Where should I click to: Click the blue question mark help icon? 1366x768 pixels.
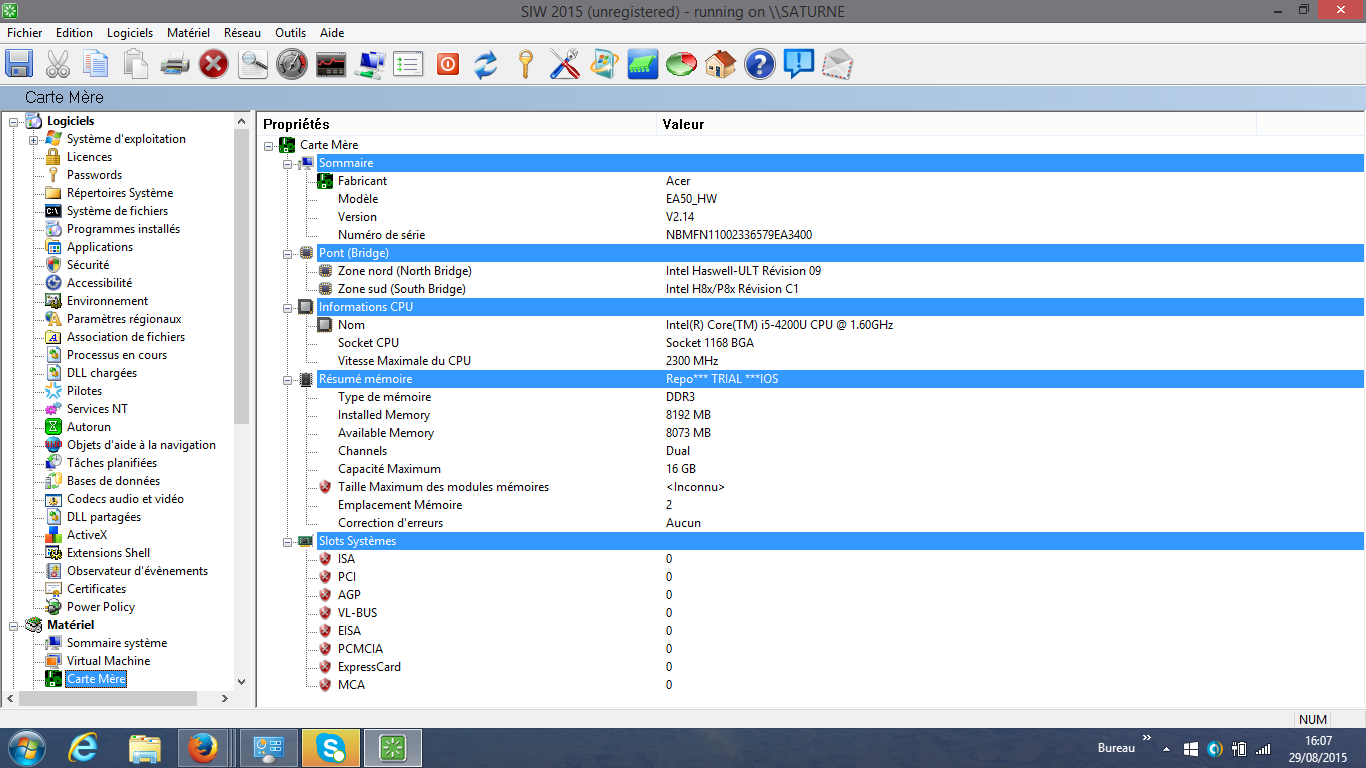coord(760,65)
